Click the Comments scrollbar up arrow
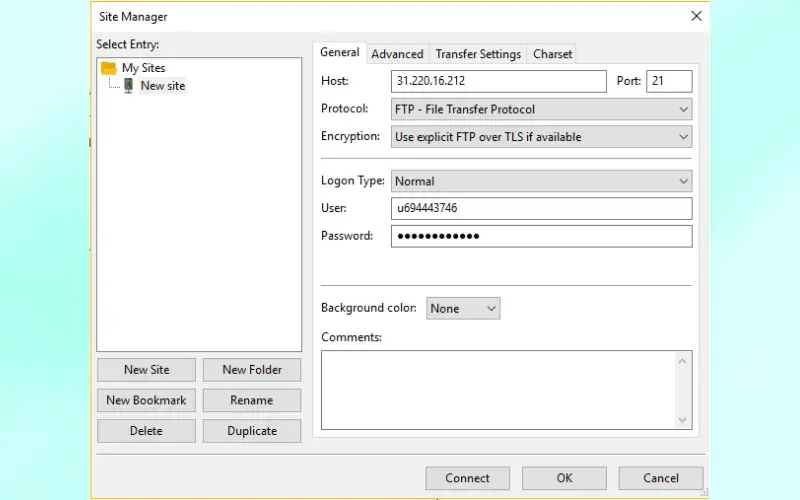Image resolution: width=800 pixels, height=500 pixels. [x=682, y=361]
